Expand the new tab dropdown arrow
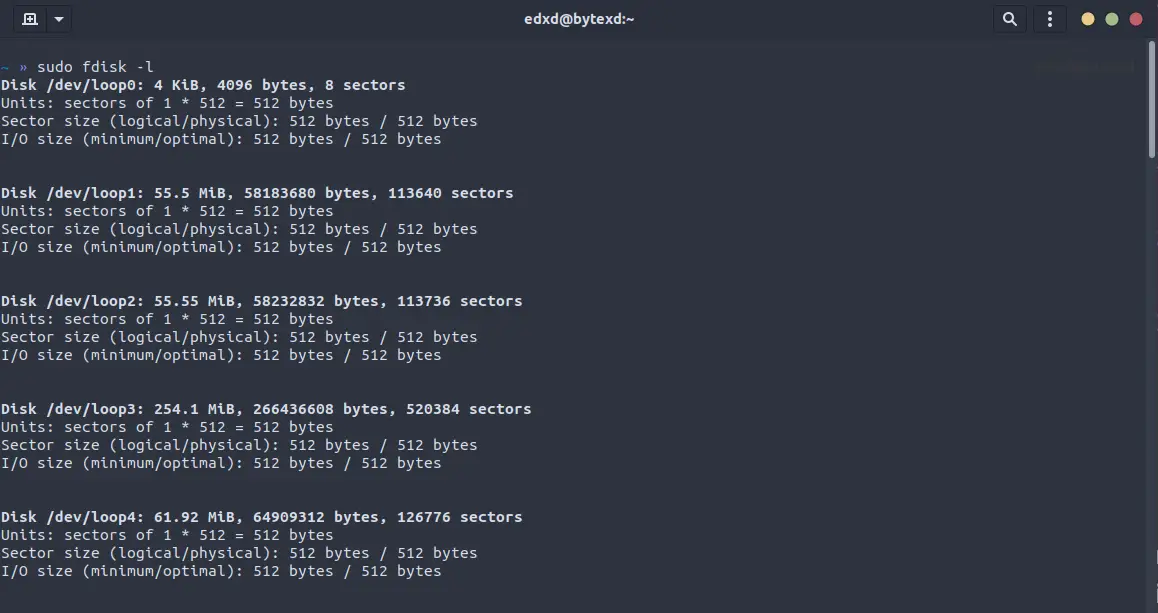Image resolution: width=1158 pixels, height=613 pixels. 59,19
